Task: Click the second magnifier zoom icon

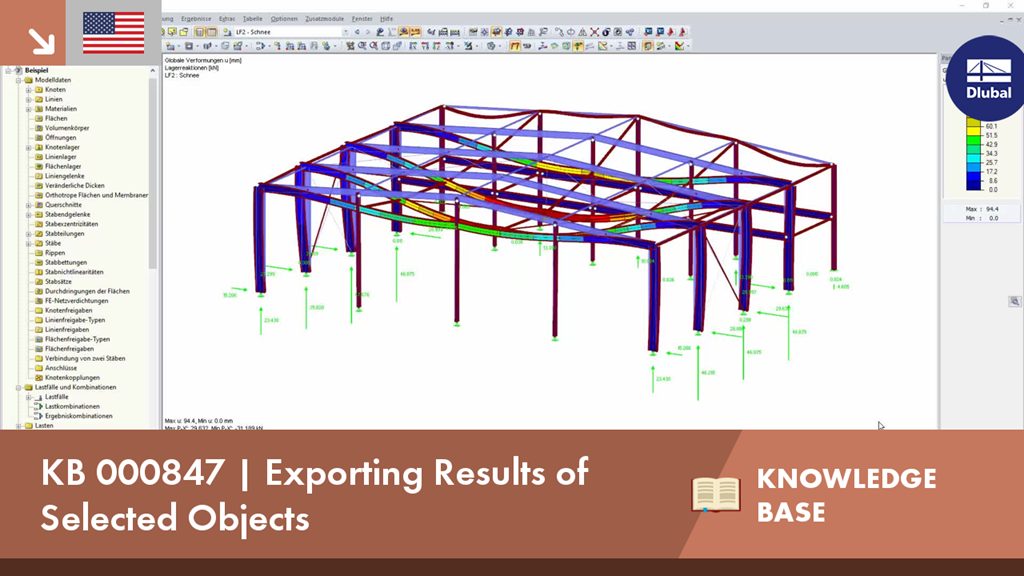Action: [374, 46]
